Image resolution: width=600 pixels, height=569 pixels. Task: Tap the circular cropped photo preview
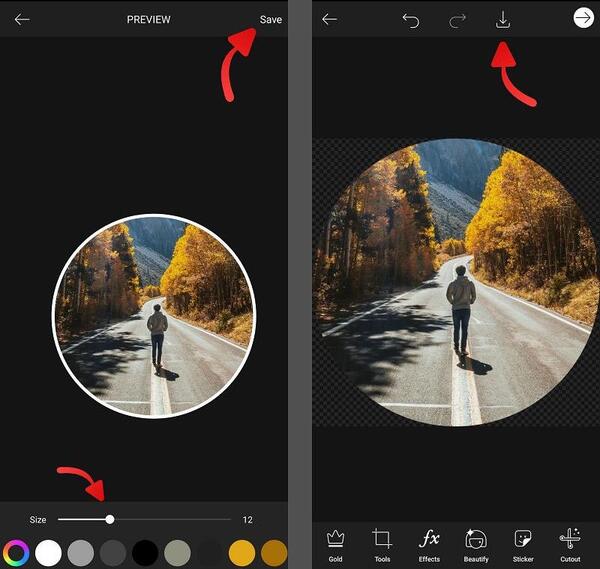tap(154, 316)
